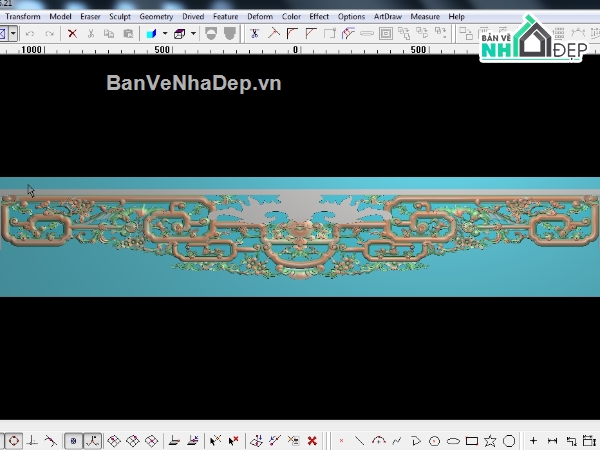The height and width of the screenshot is (450, 600).
Task: Expand the dropdown arrow beside the crossed-box icon
Action: (x=13, y=34)
